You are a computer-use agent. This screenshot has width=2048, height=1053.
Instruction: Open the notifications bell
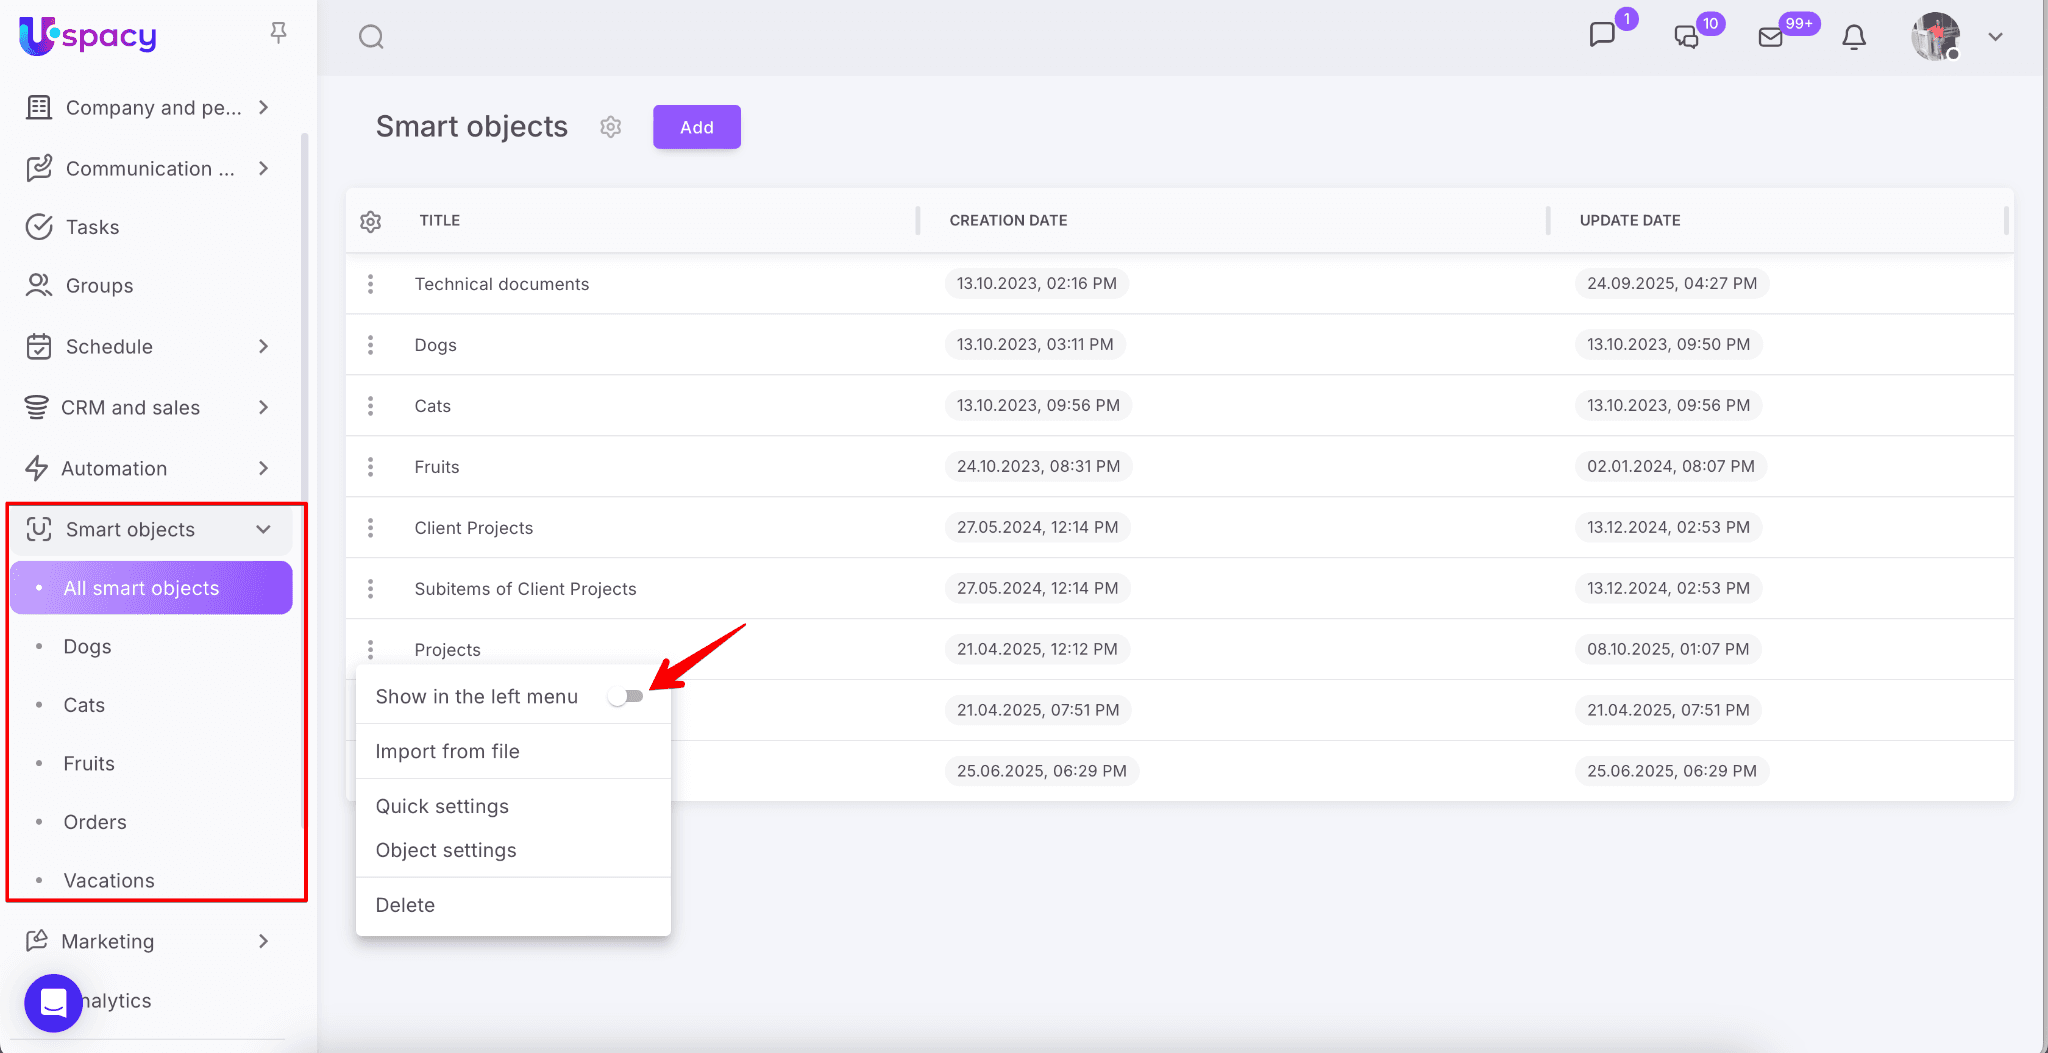[1853, 38]
